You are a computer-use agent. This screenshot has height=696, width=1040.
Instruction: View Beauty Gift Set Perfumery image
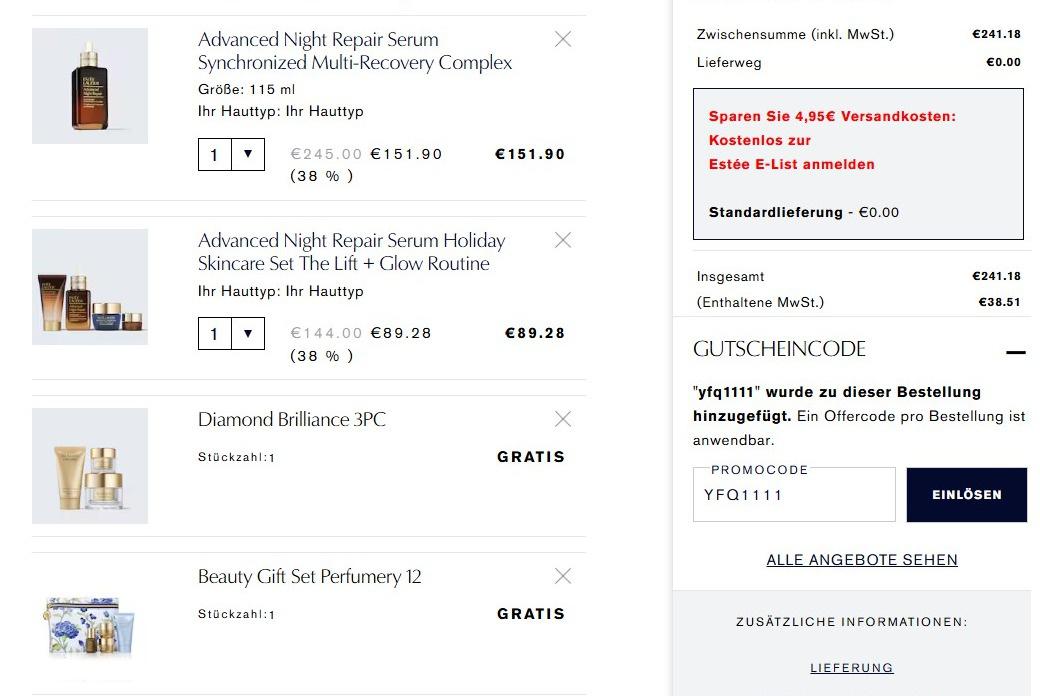click(90, 624)
